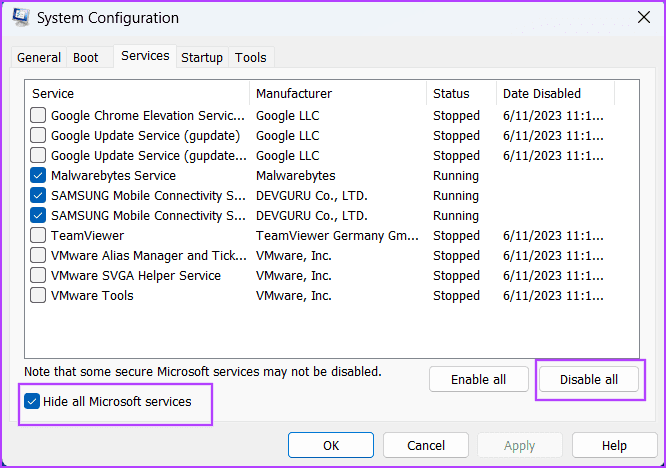Screen dimensions: 666x468
Task: Open the Tools tab
Action: pos(251,57)
